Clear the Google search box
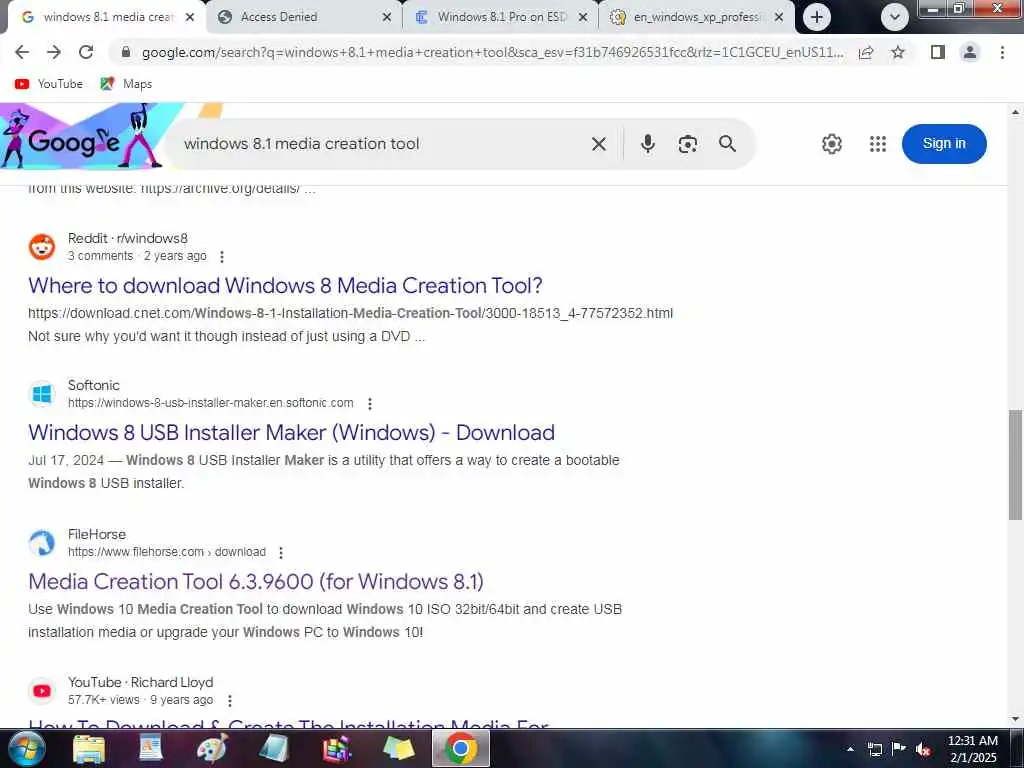This screenshot has width=1024, height=768. [598, 144]
